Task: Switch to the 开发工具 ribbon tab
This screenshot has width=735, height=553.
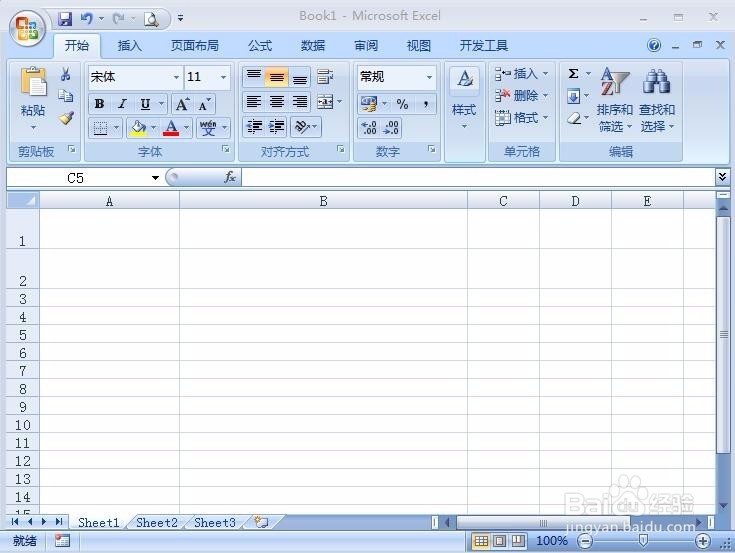Action: (484, 45)
